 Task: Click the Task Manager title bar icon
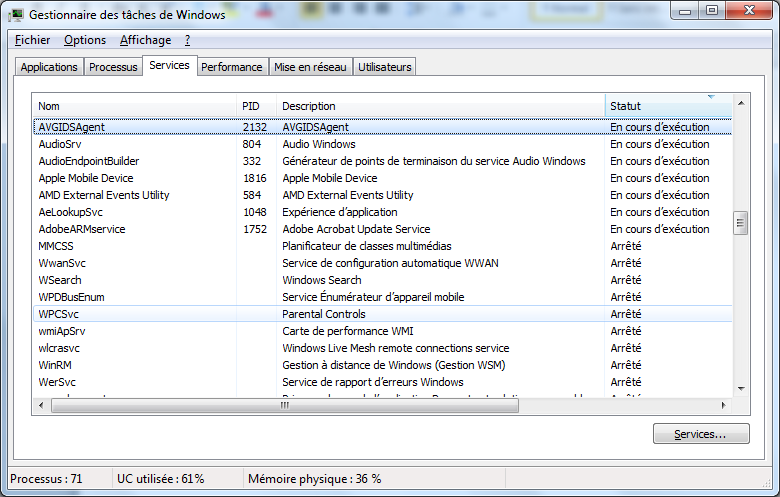tap(17, 14)
